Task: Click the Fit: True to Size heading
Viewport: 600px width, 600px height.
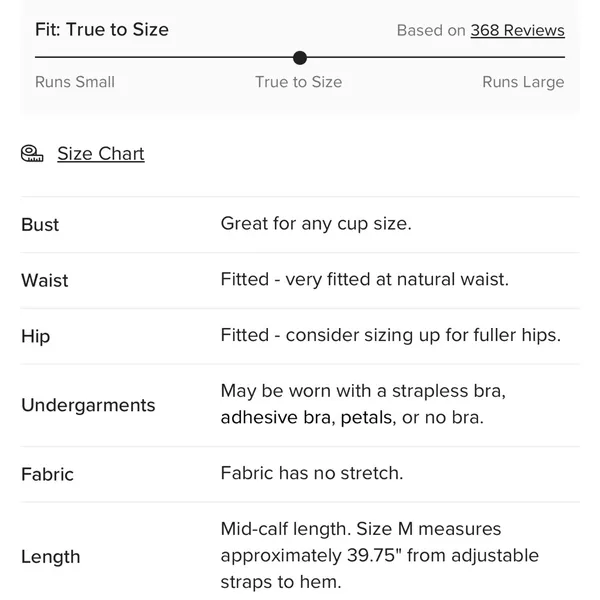Action: point(102,29)
